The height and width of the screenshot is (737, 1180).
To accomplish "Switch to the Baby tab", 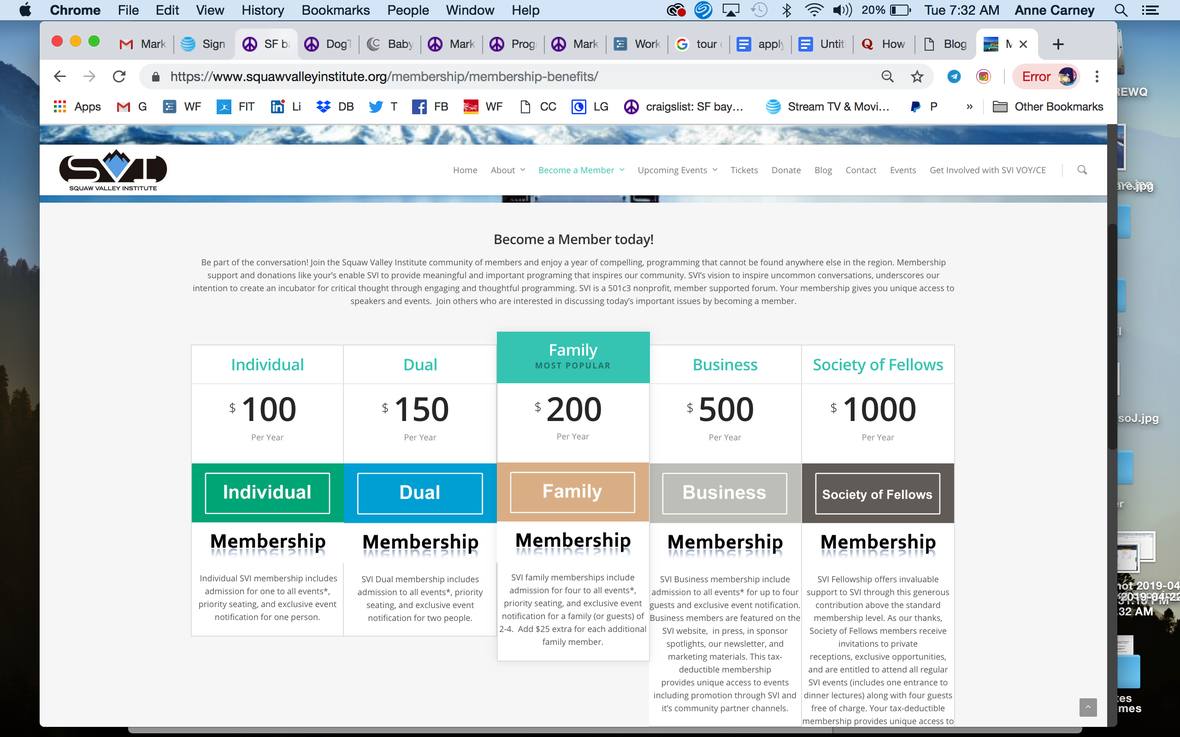I will coord(389,44).
